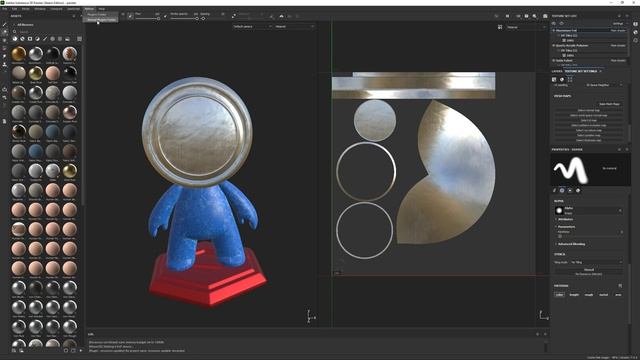Open the Material properties section icon
The image size is (640, 360).
pos(578,190)
